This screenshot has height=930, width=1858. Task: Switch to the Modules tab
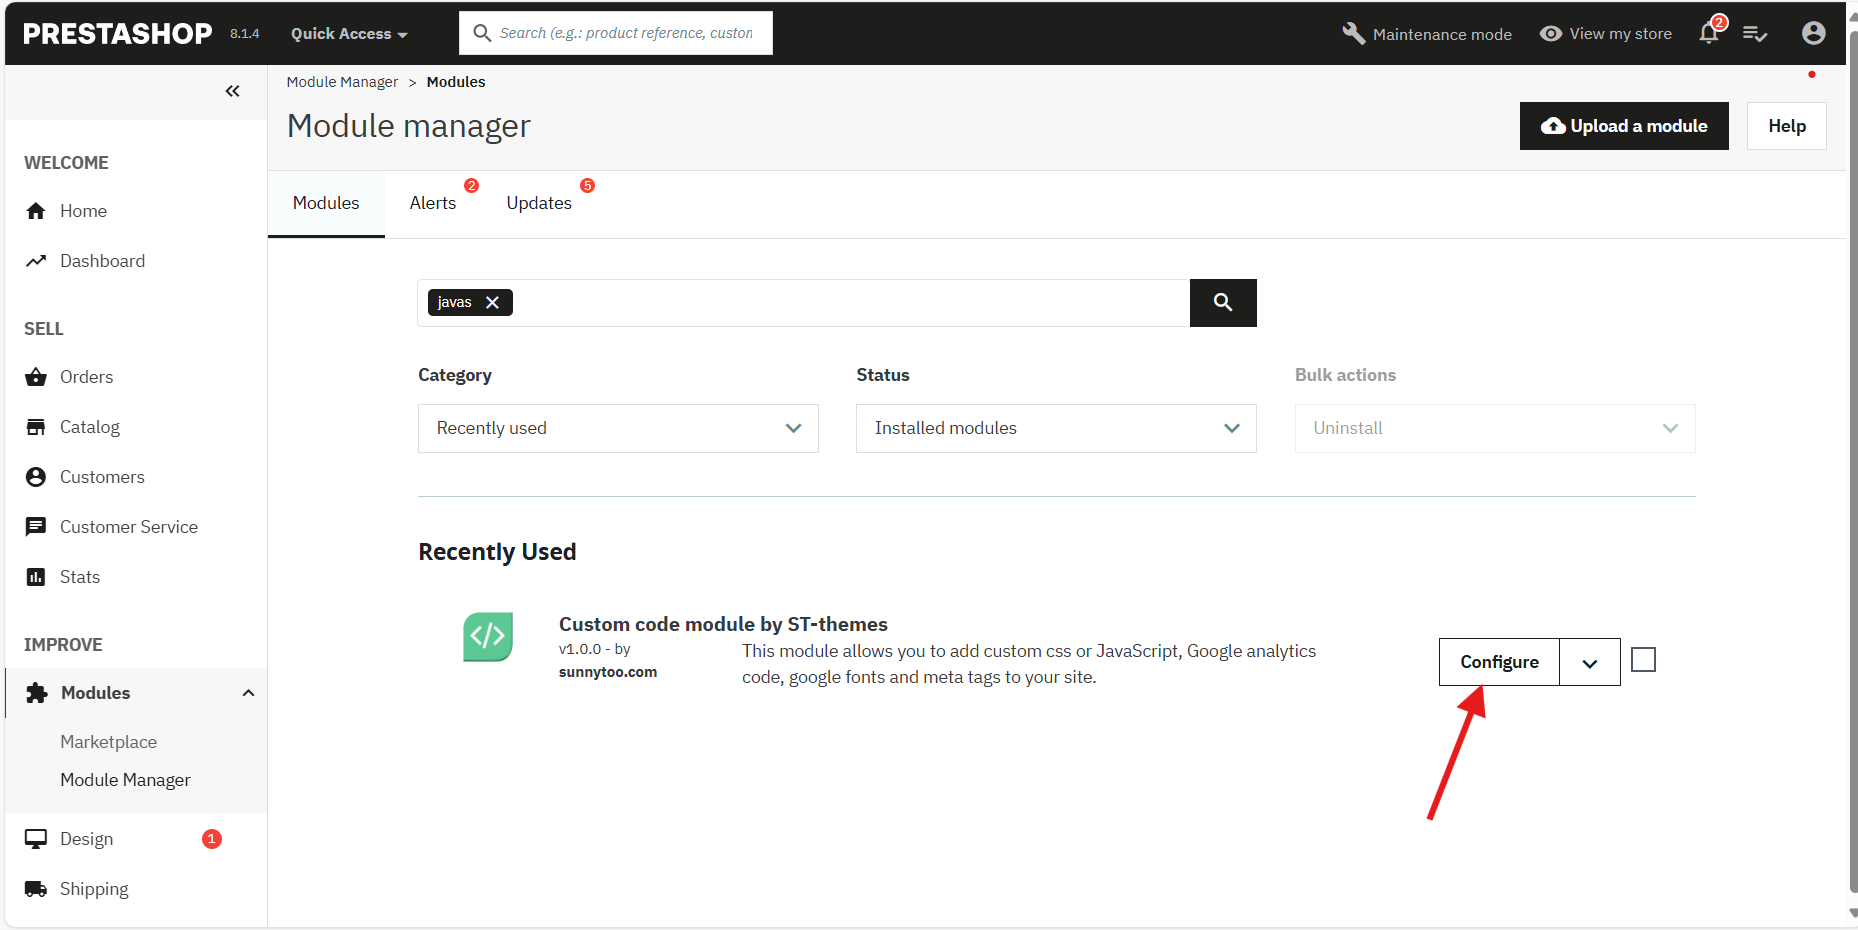(326, 203)
